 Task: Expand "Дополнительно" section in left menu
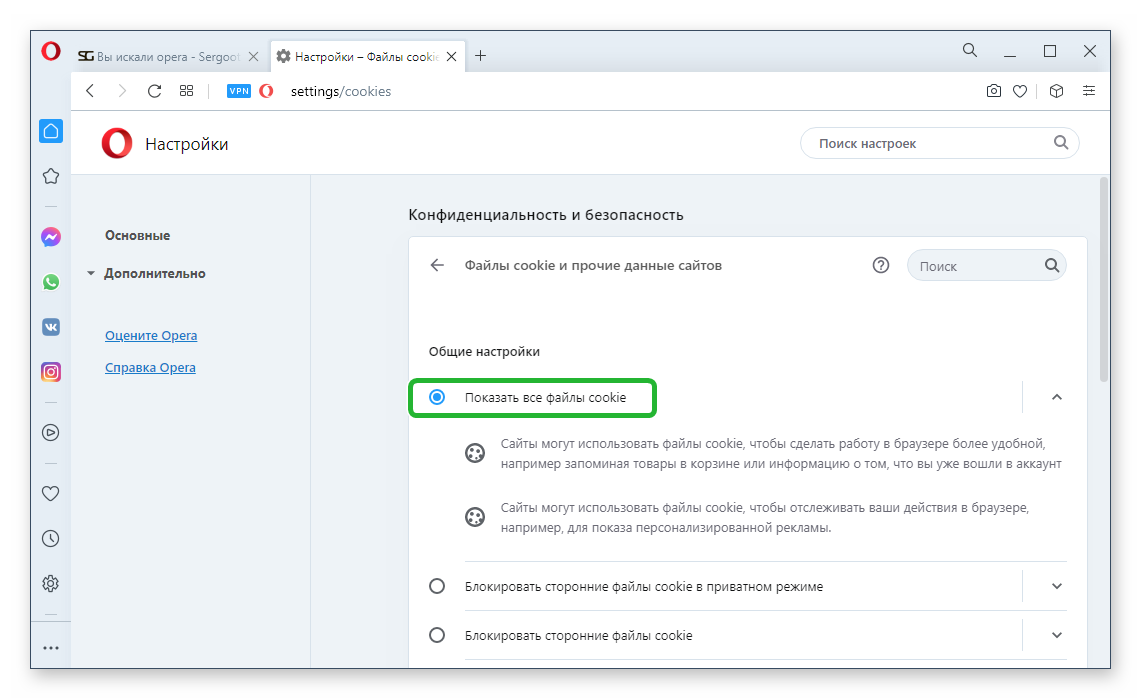pos(154,273)
